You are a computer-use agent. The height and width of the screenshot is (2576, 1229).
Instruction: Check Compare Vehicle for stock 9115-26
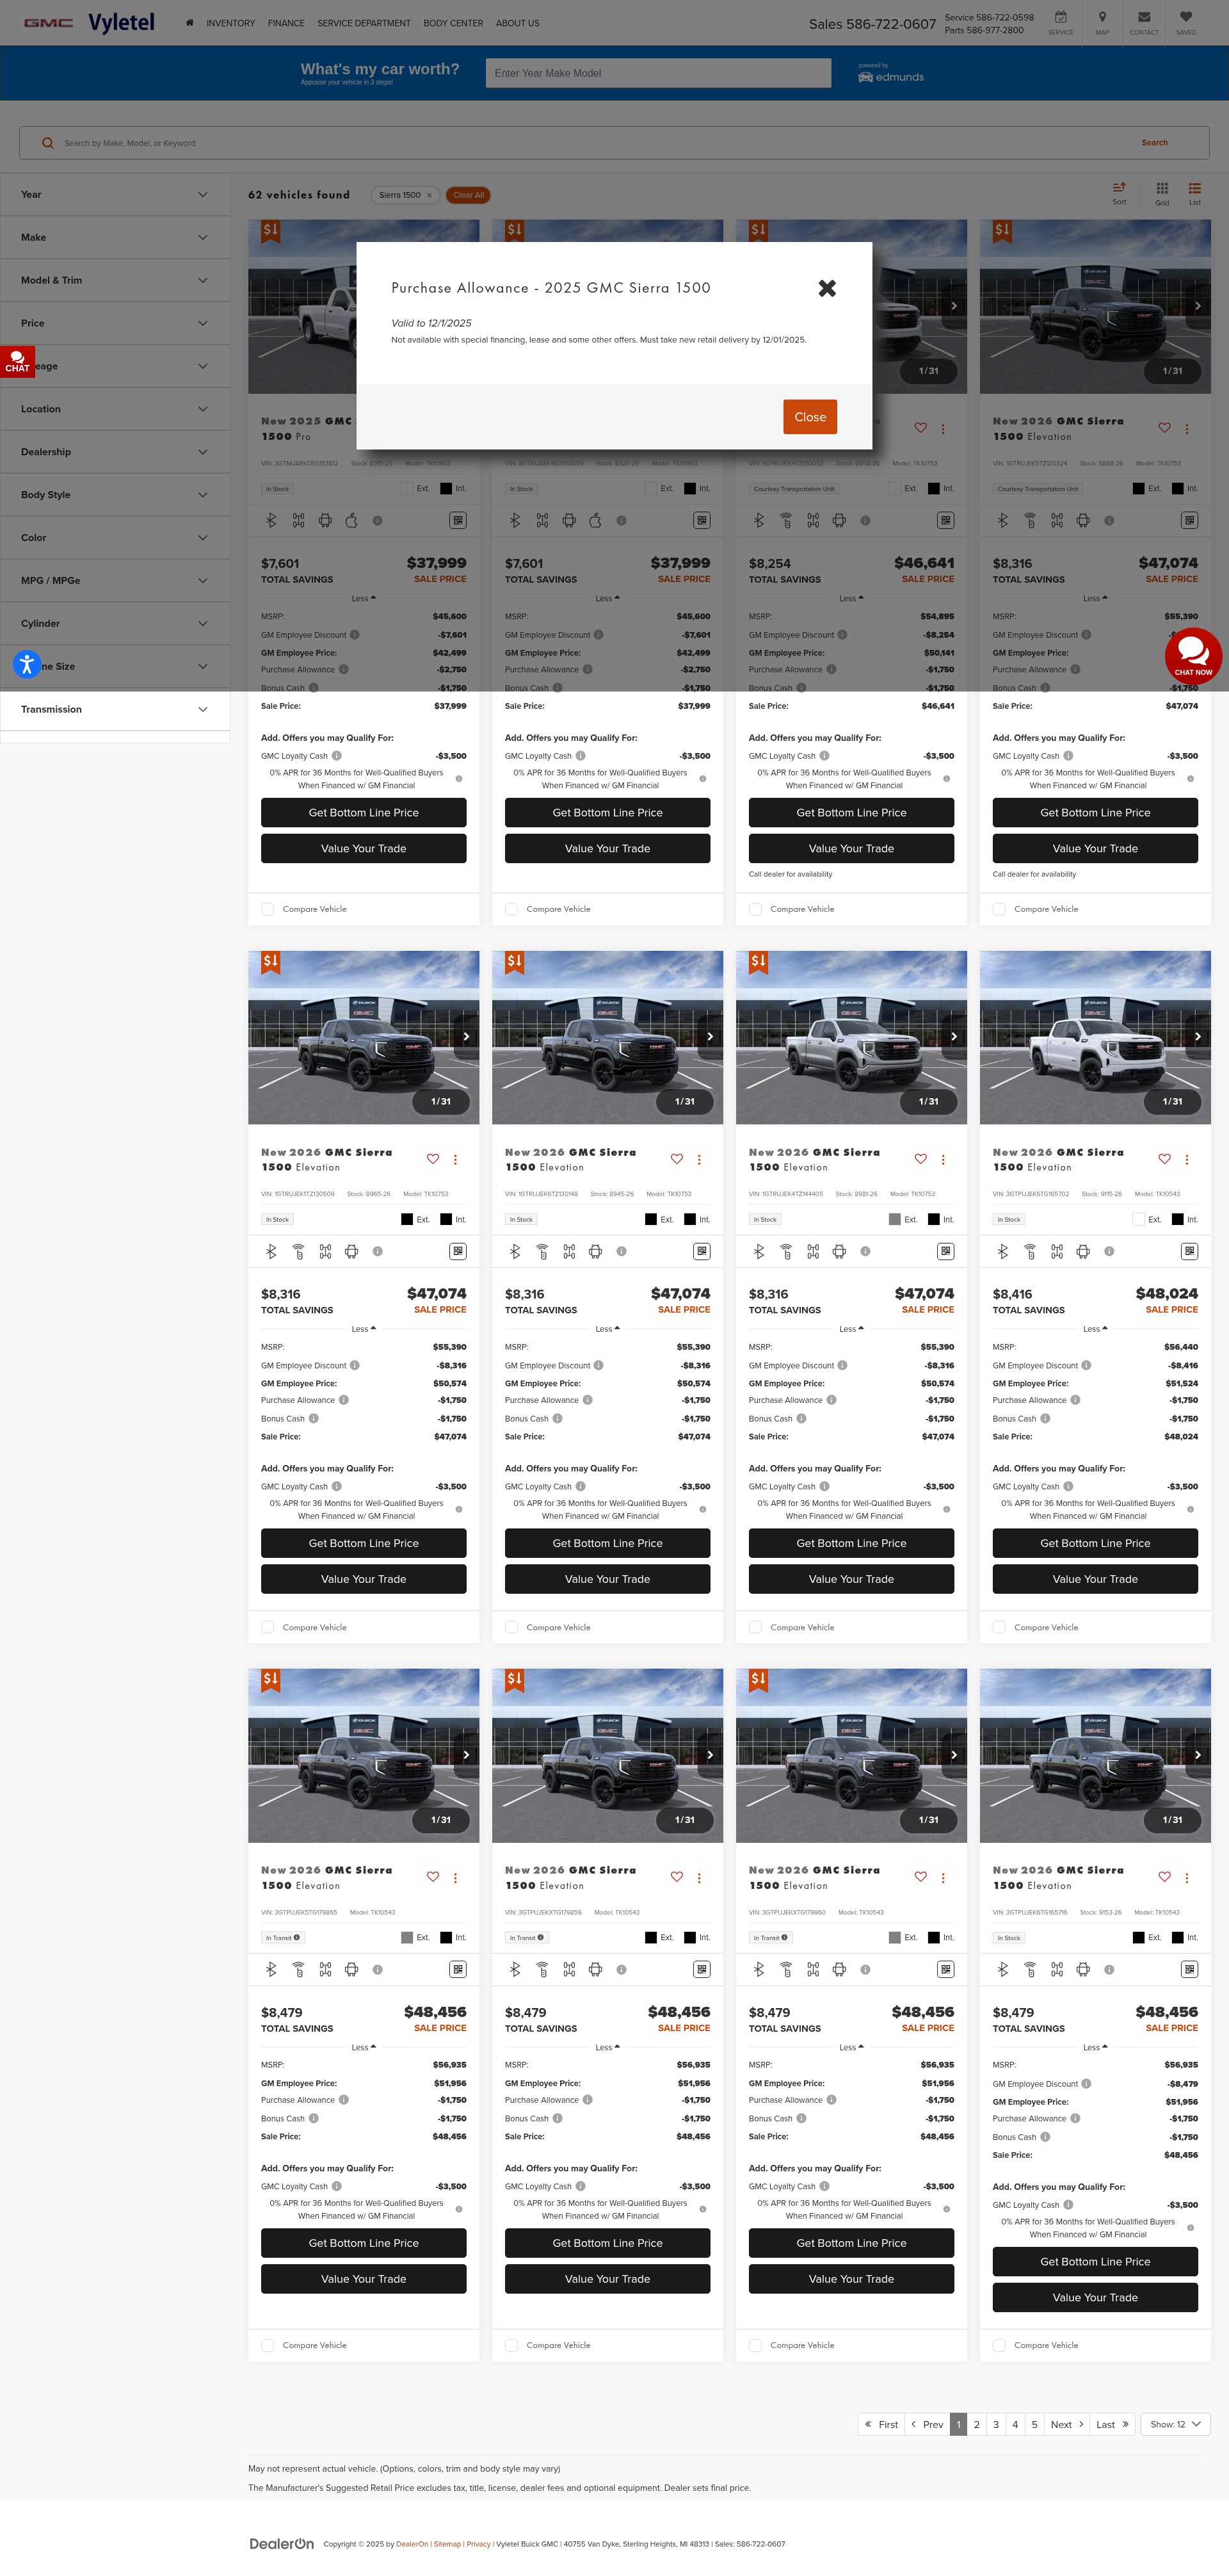click(1000, 1627)
